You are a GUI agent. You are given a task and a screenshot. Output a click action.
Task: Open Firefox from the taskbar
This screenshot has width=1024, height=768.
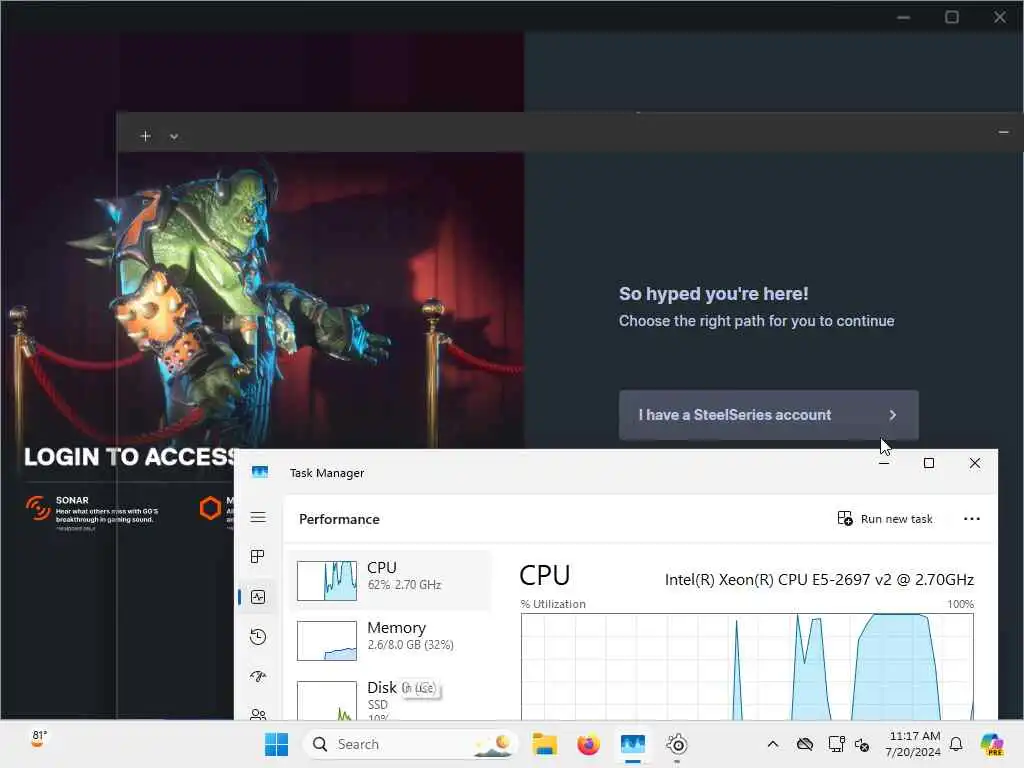point(588,744)
